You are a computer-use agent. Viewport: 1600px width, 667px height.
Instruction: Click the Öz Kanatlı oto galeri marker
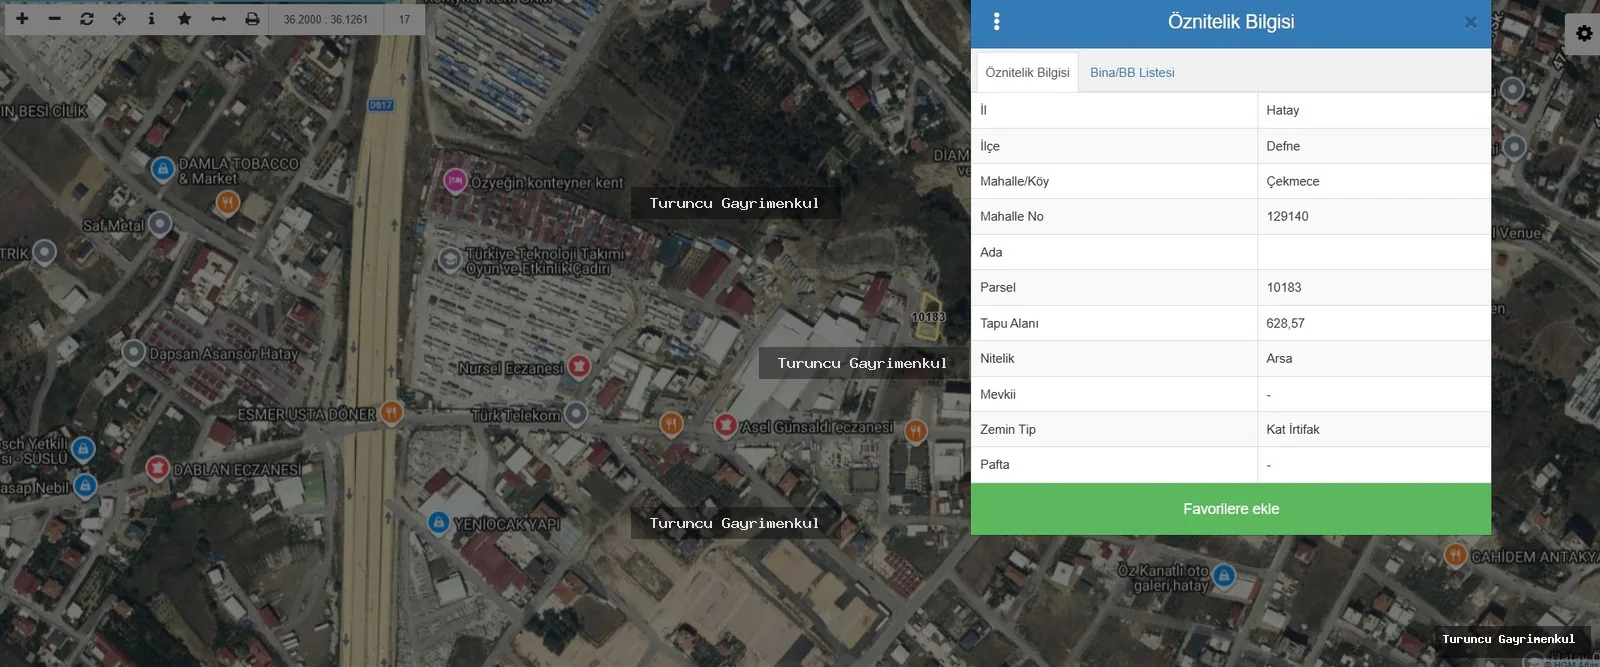click(x=1224, y=576)
